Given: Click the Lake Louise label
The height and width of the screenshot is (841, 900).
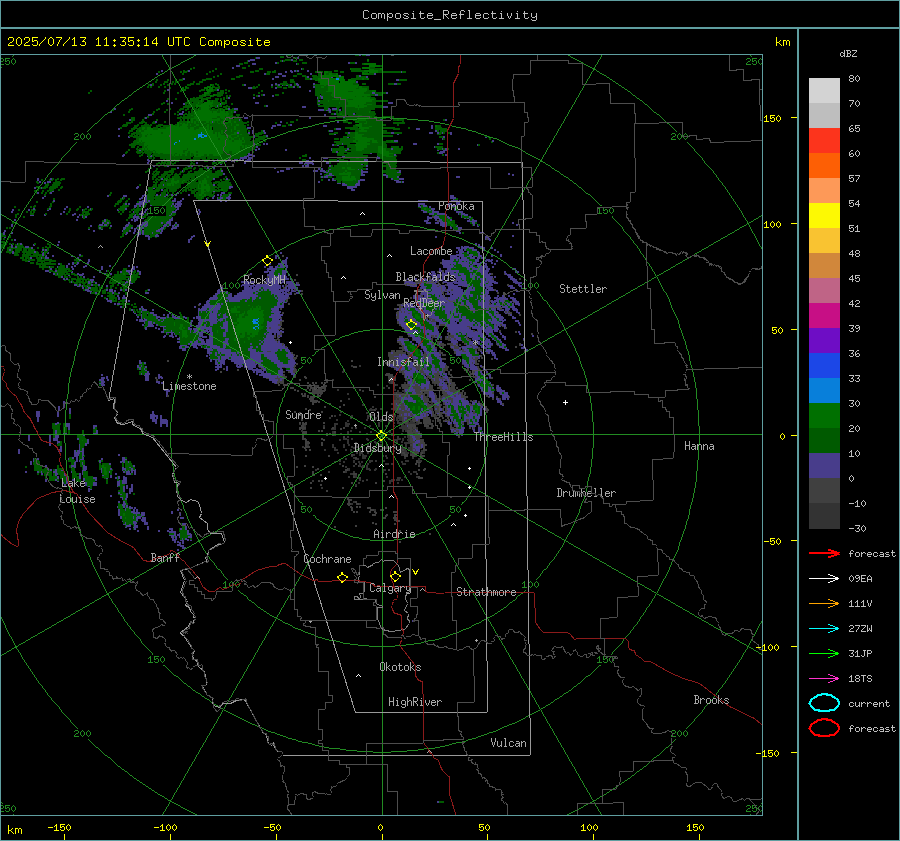Looking at the screenshot, I should point(77,491).
